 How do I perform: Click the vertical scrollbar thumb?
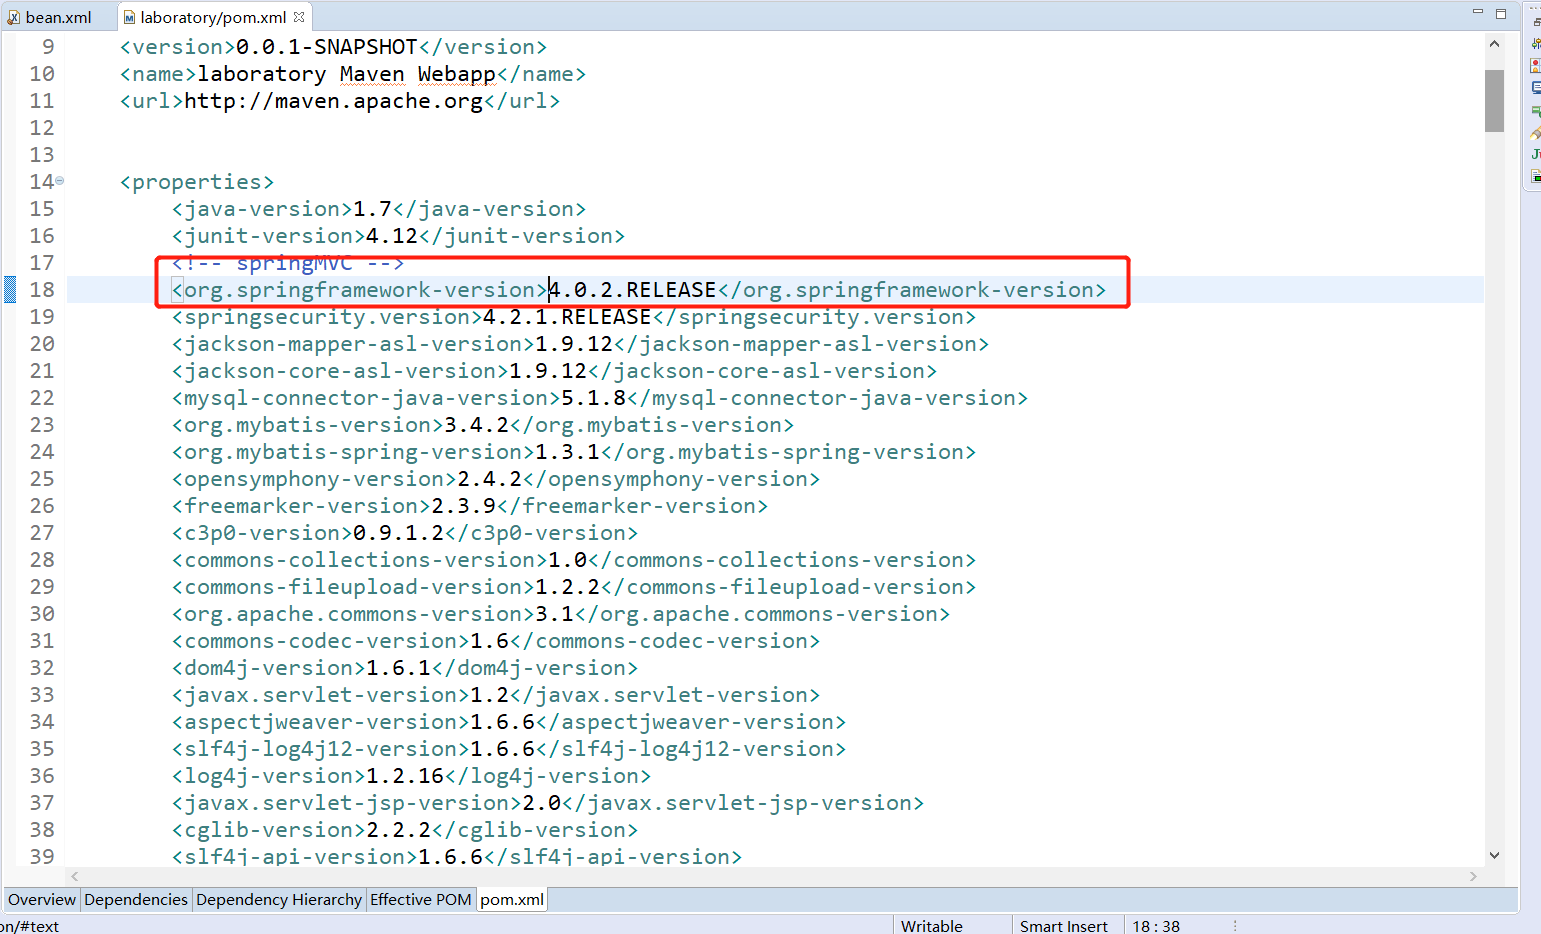[x=1496, y=100]
